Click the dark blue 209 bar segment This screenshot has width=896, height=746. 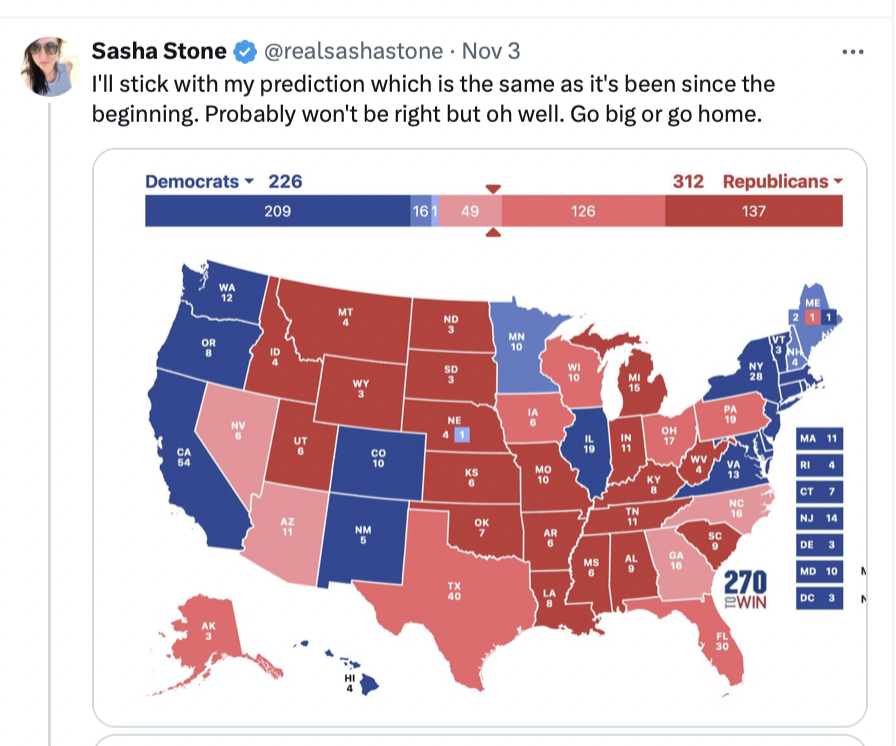click(x=277, y=211)
